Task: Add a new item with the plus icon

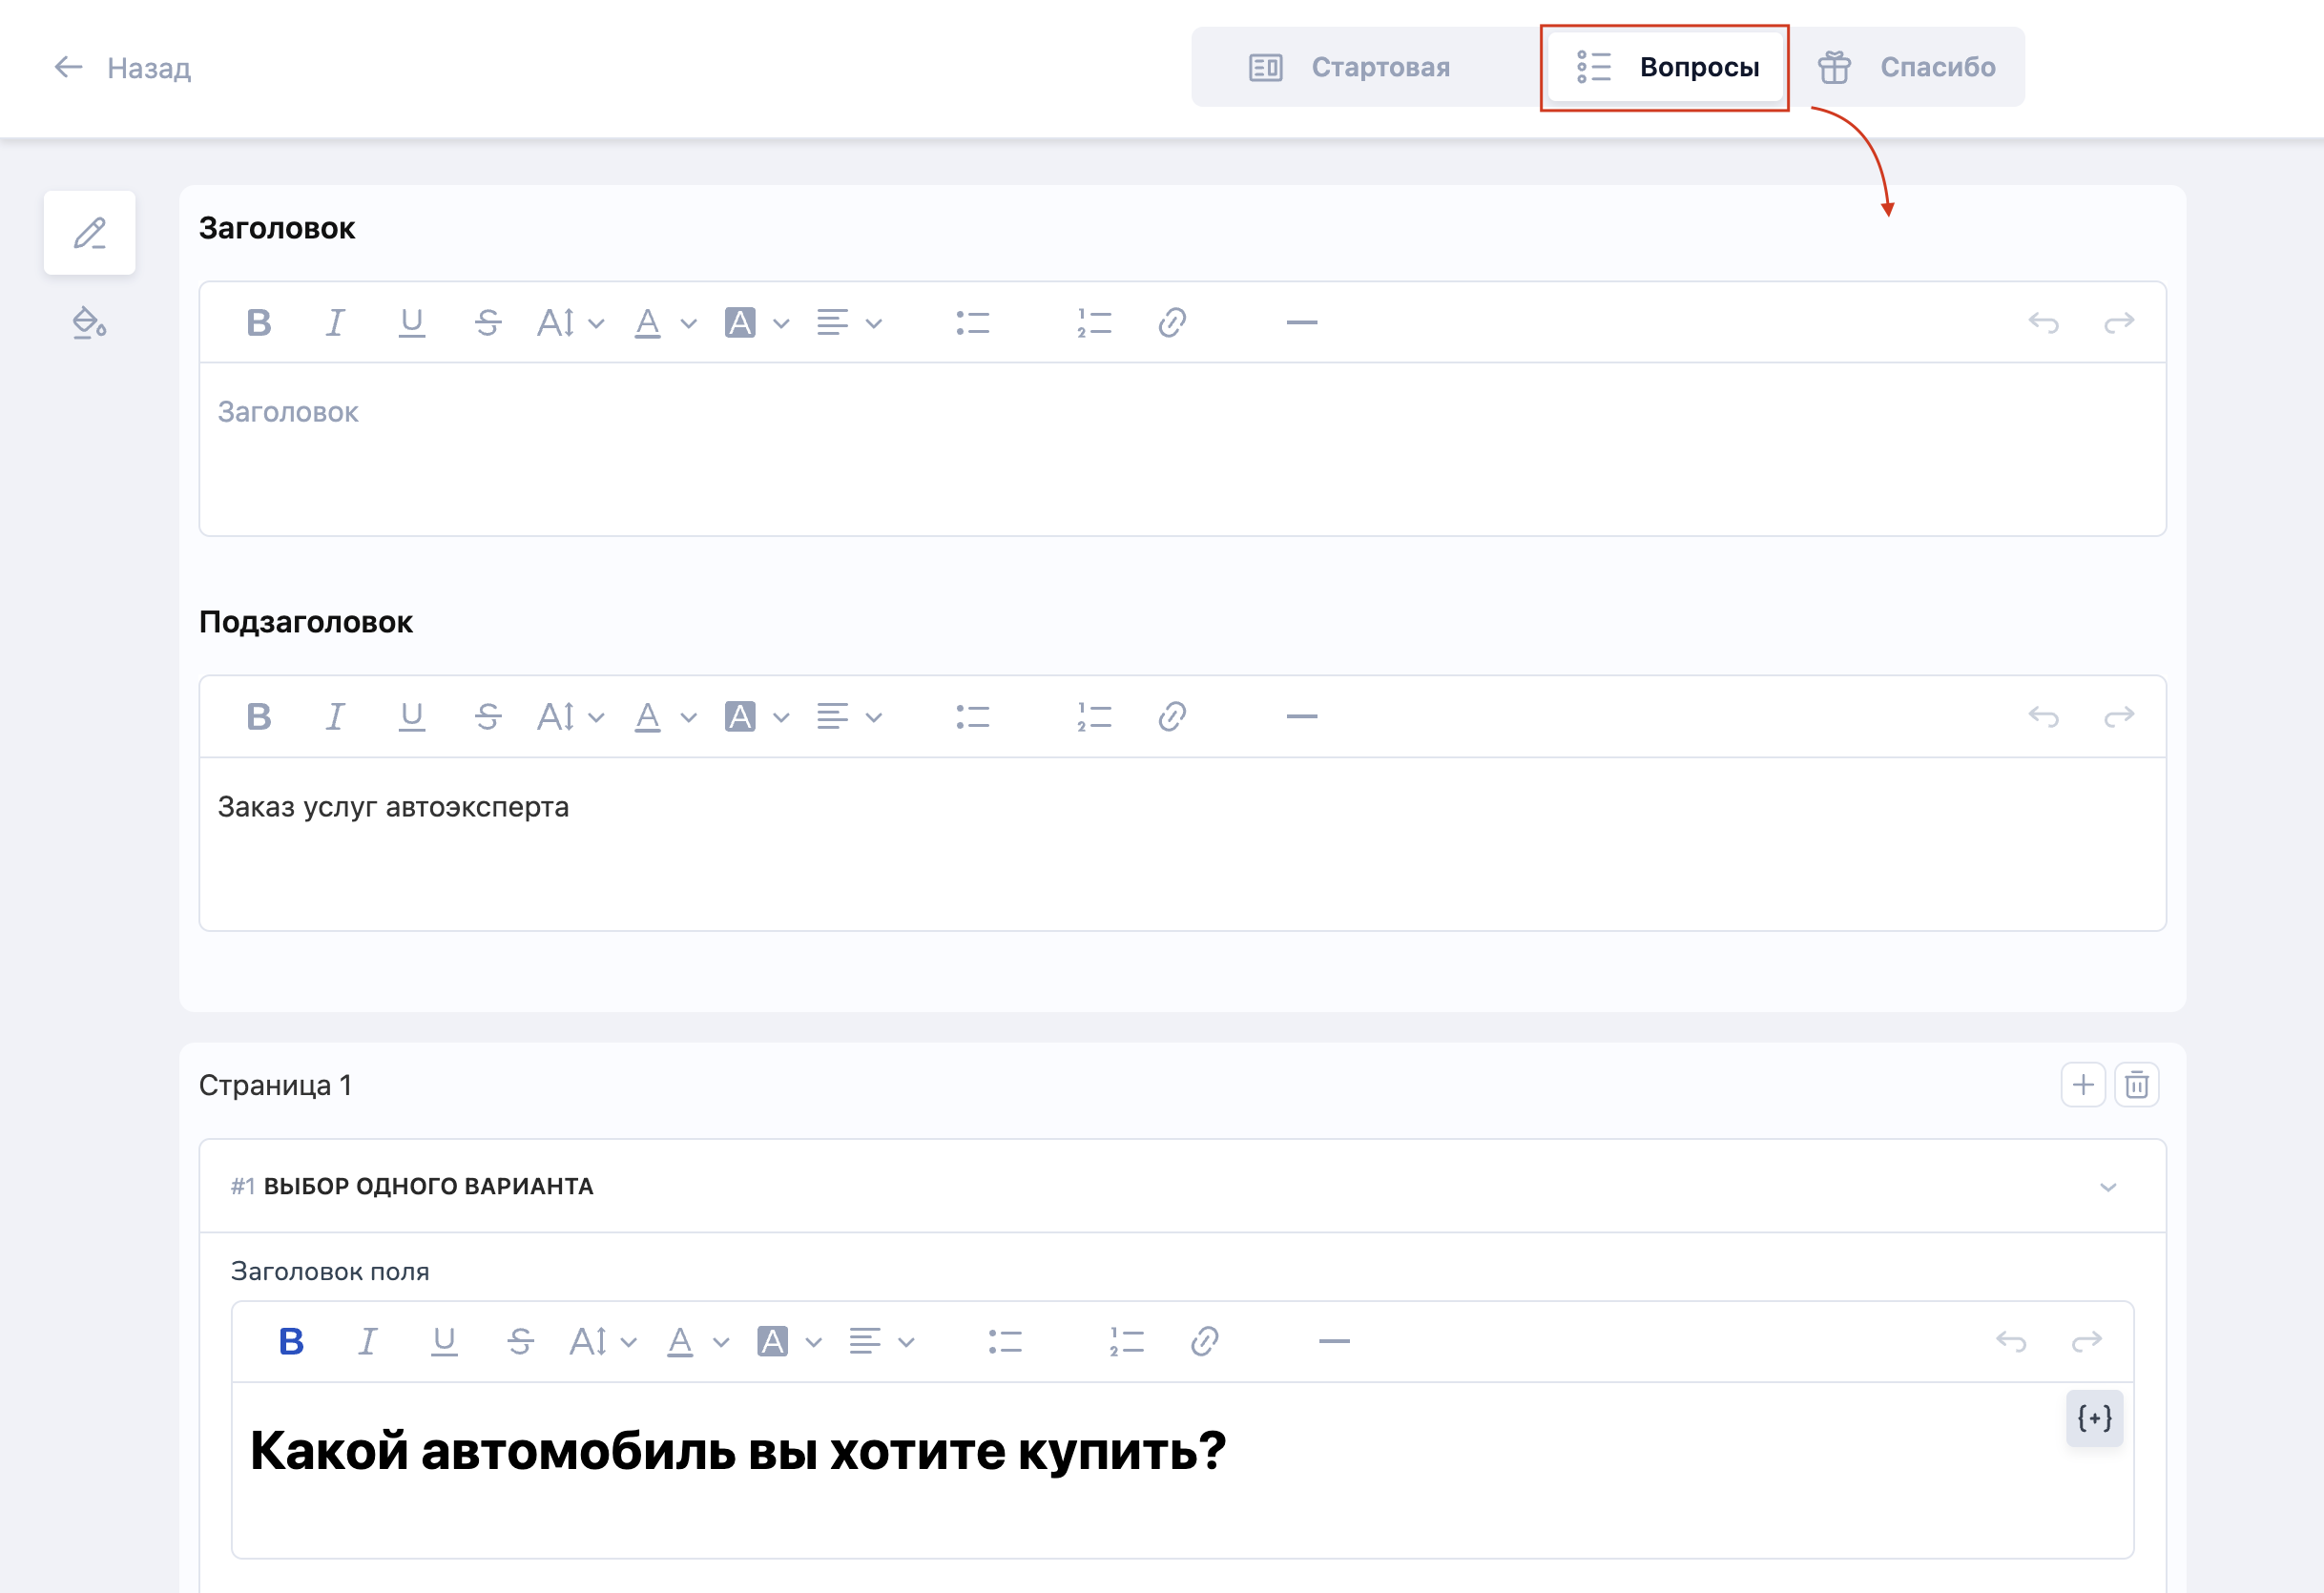Action: [x=2083, y=1085]
